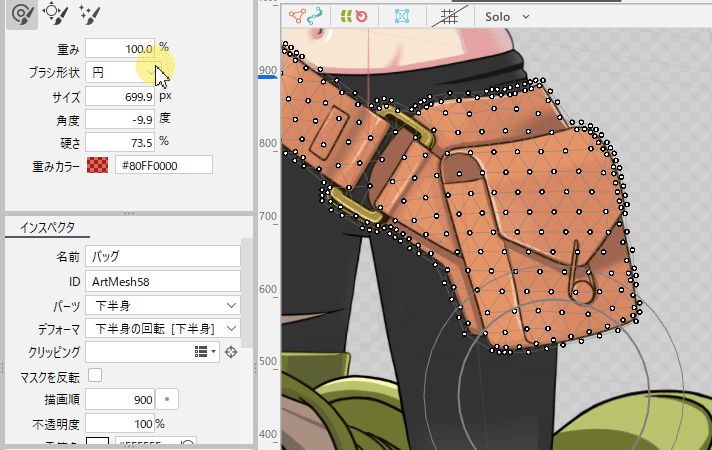This screenshot has width=712, height=450.
Task: Click the 描画順 field showing 900
Action: pos(120,399)
